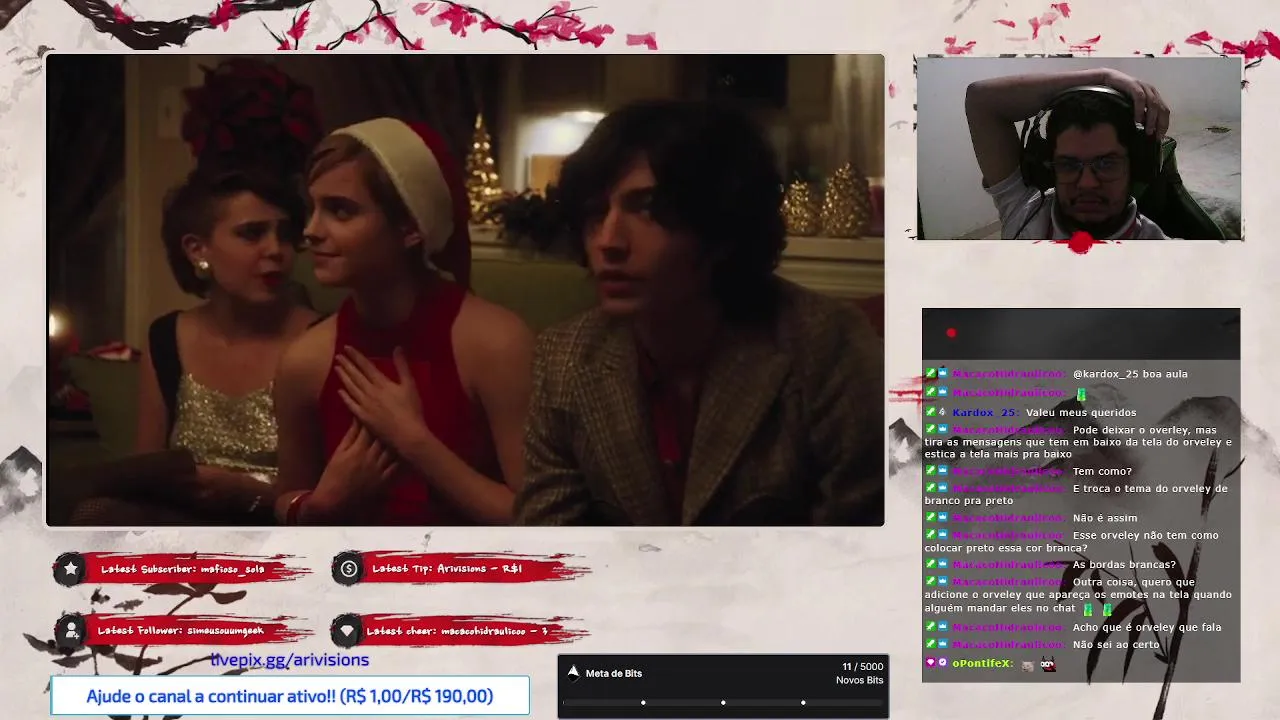
Task: Click the "Latest Tip: Arivisions - R$1" label
Action: coord(447,569)
